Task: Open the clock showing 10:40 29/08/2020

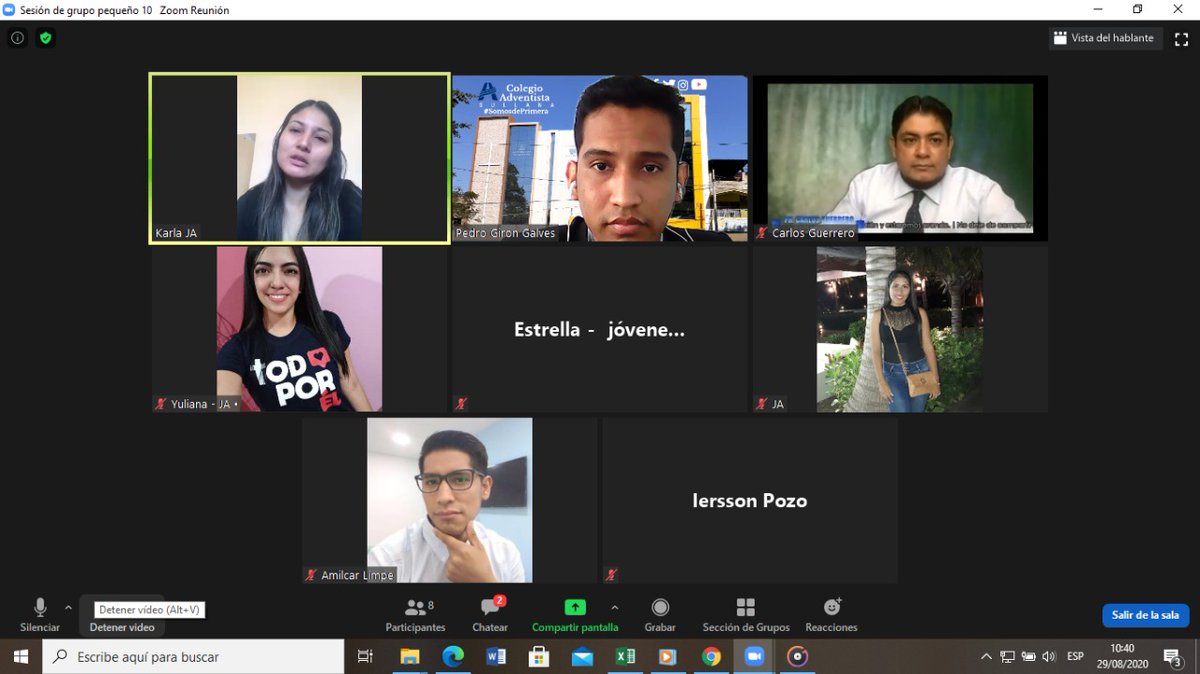Action: (1122, 657)
